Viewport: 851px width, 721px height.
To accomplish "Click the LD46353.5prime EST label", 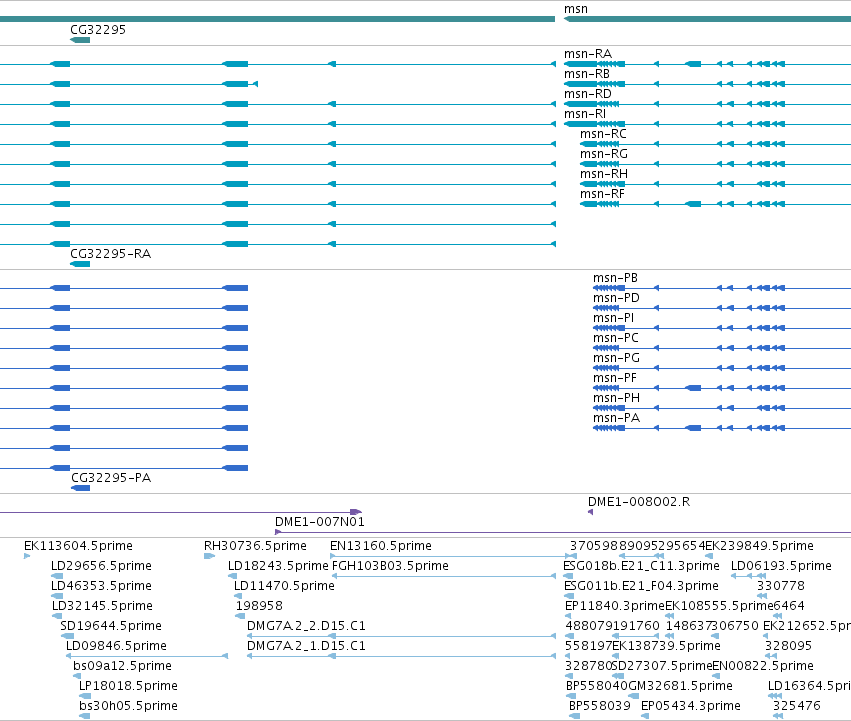I will coord(101,586).
